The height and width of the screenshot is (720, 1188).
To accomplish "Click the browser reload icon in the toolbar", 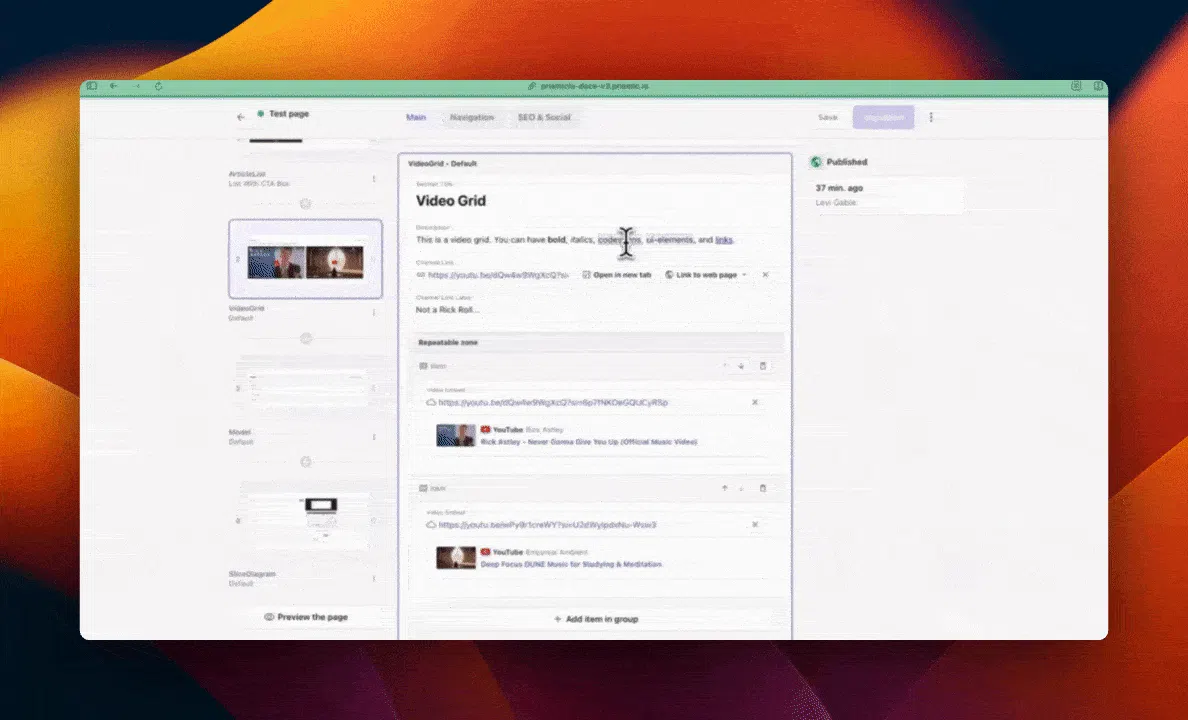I will [x=158, y=86].
